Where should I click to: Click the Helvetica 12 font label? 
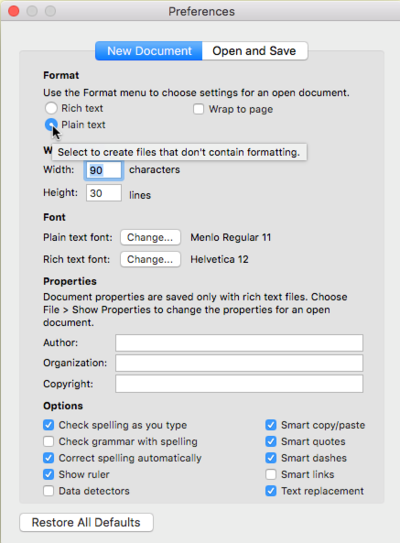(x=220, y=259)
